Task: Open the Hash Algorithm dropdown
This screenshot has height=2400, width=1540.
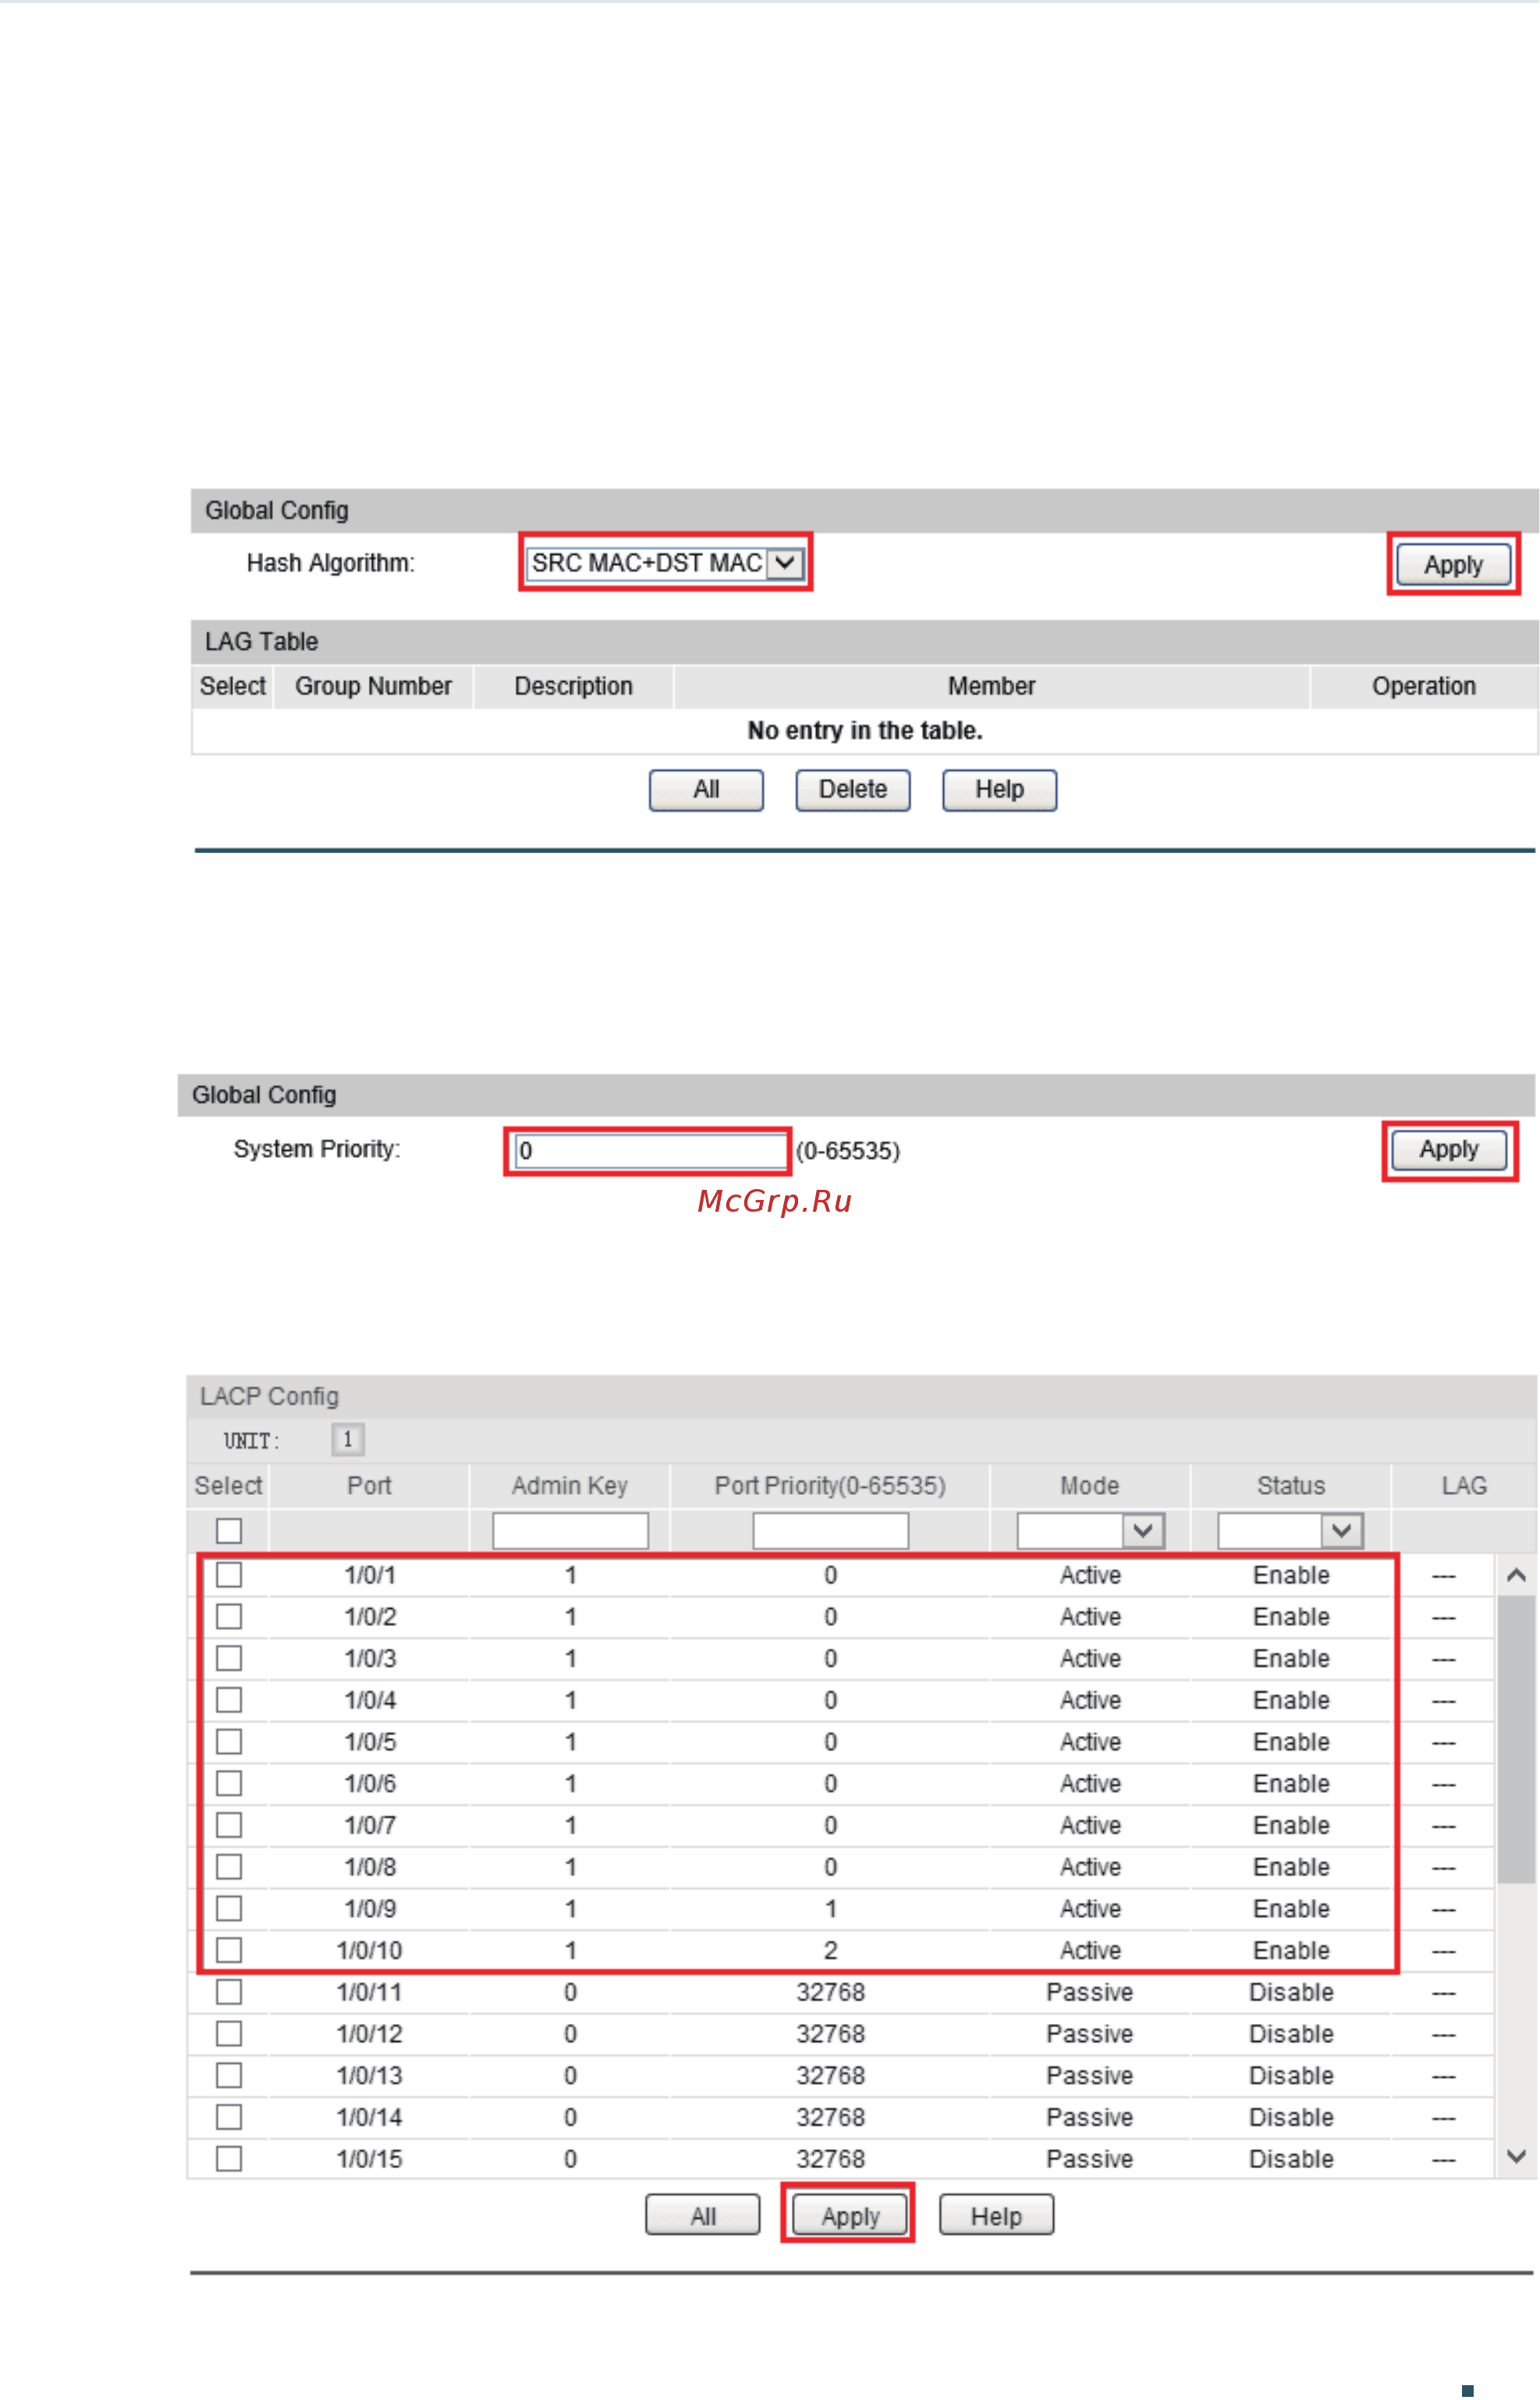Action: [x=665, y=563]
